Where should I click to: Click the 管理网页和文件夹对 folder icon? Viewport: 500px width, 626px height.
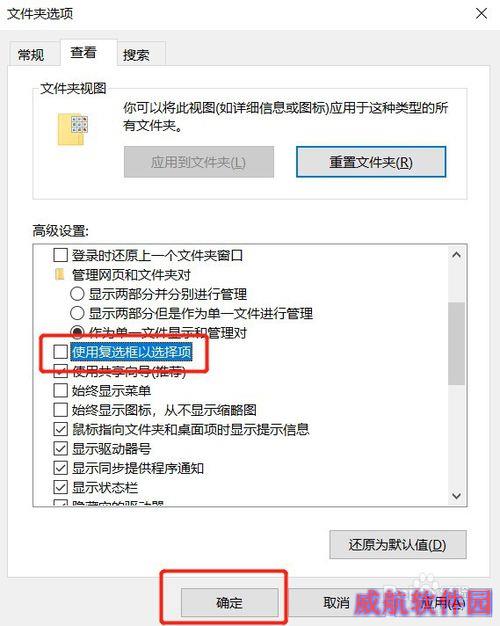(60, 275)
